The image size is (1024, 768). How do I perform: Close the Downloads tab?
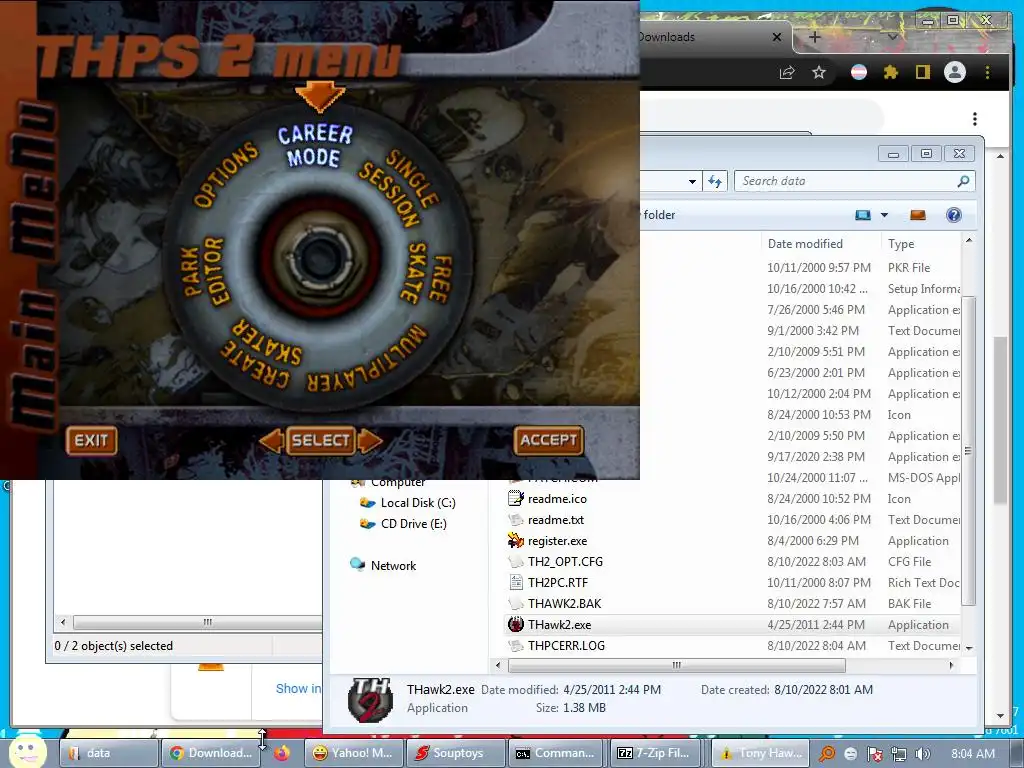pos(777,37)
